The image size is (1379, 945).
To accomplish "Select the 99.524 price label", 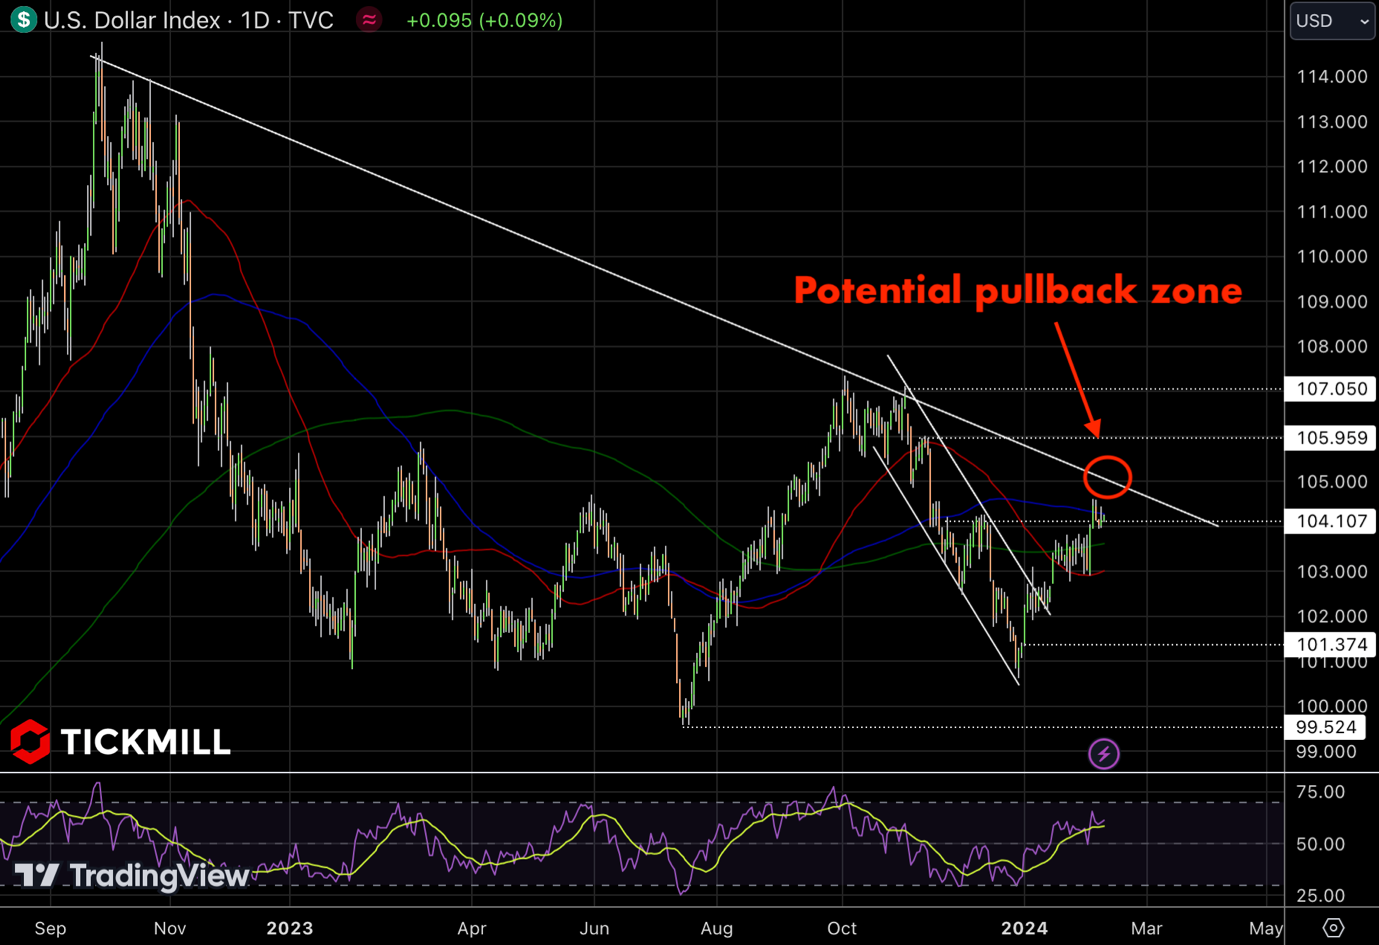I will pos(1326,727).
